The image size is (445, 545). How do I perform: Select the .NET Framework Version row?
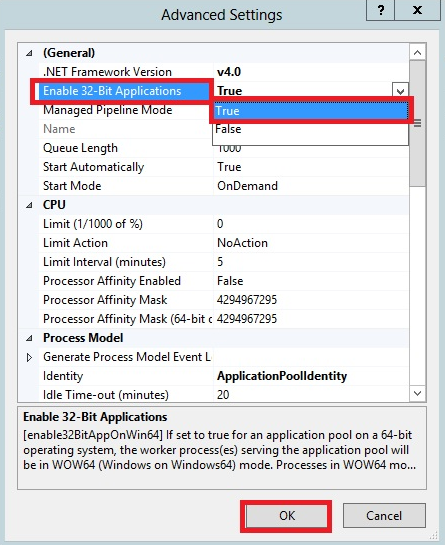(224, 72)
